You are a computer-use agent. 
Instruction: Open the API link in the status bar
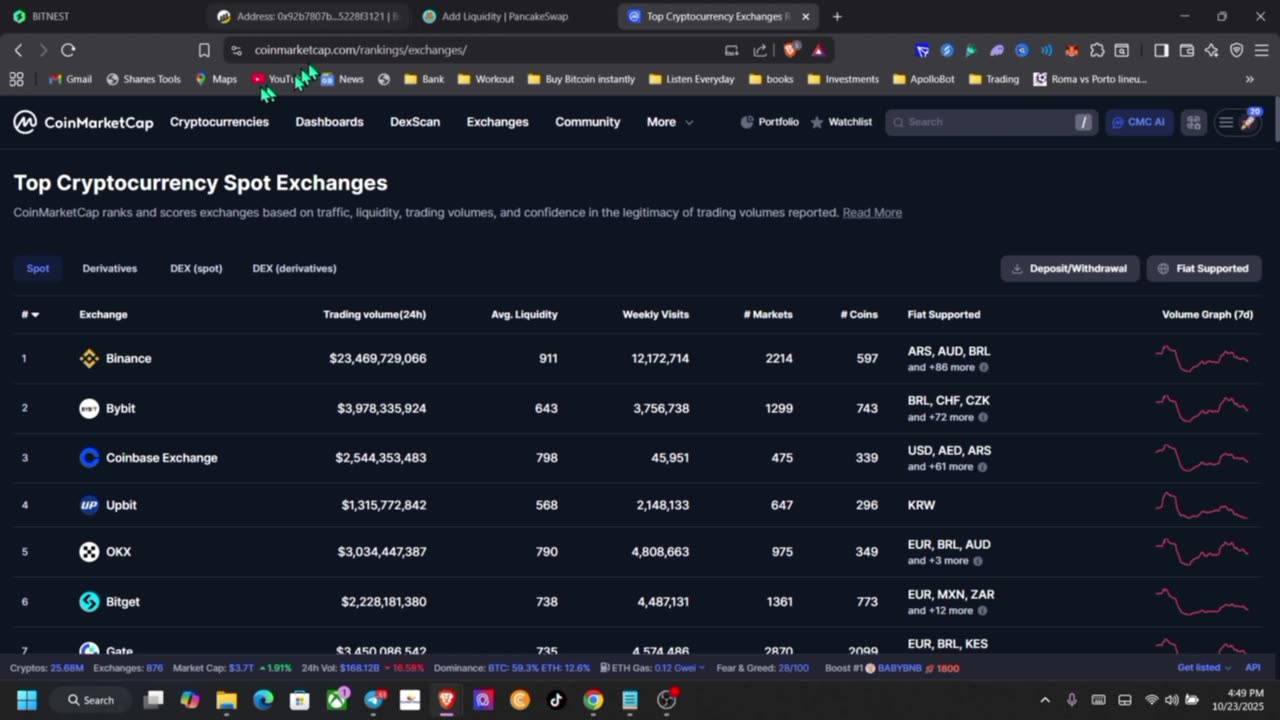coord(1252,668)
